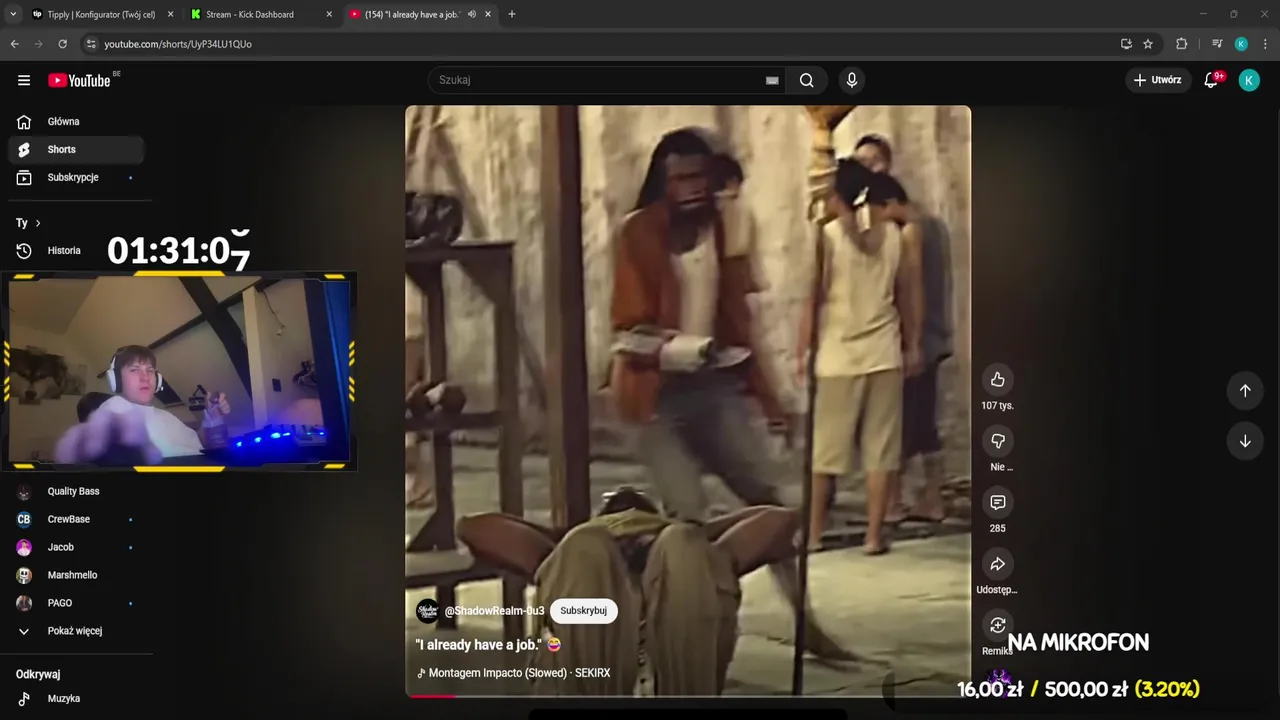This screenshot has width=1280, height=720.
Task: Open the Jacob channel
Action: (76, 548)
